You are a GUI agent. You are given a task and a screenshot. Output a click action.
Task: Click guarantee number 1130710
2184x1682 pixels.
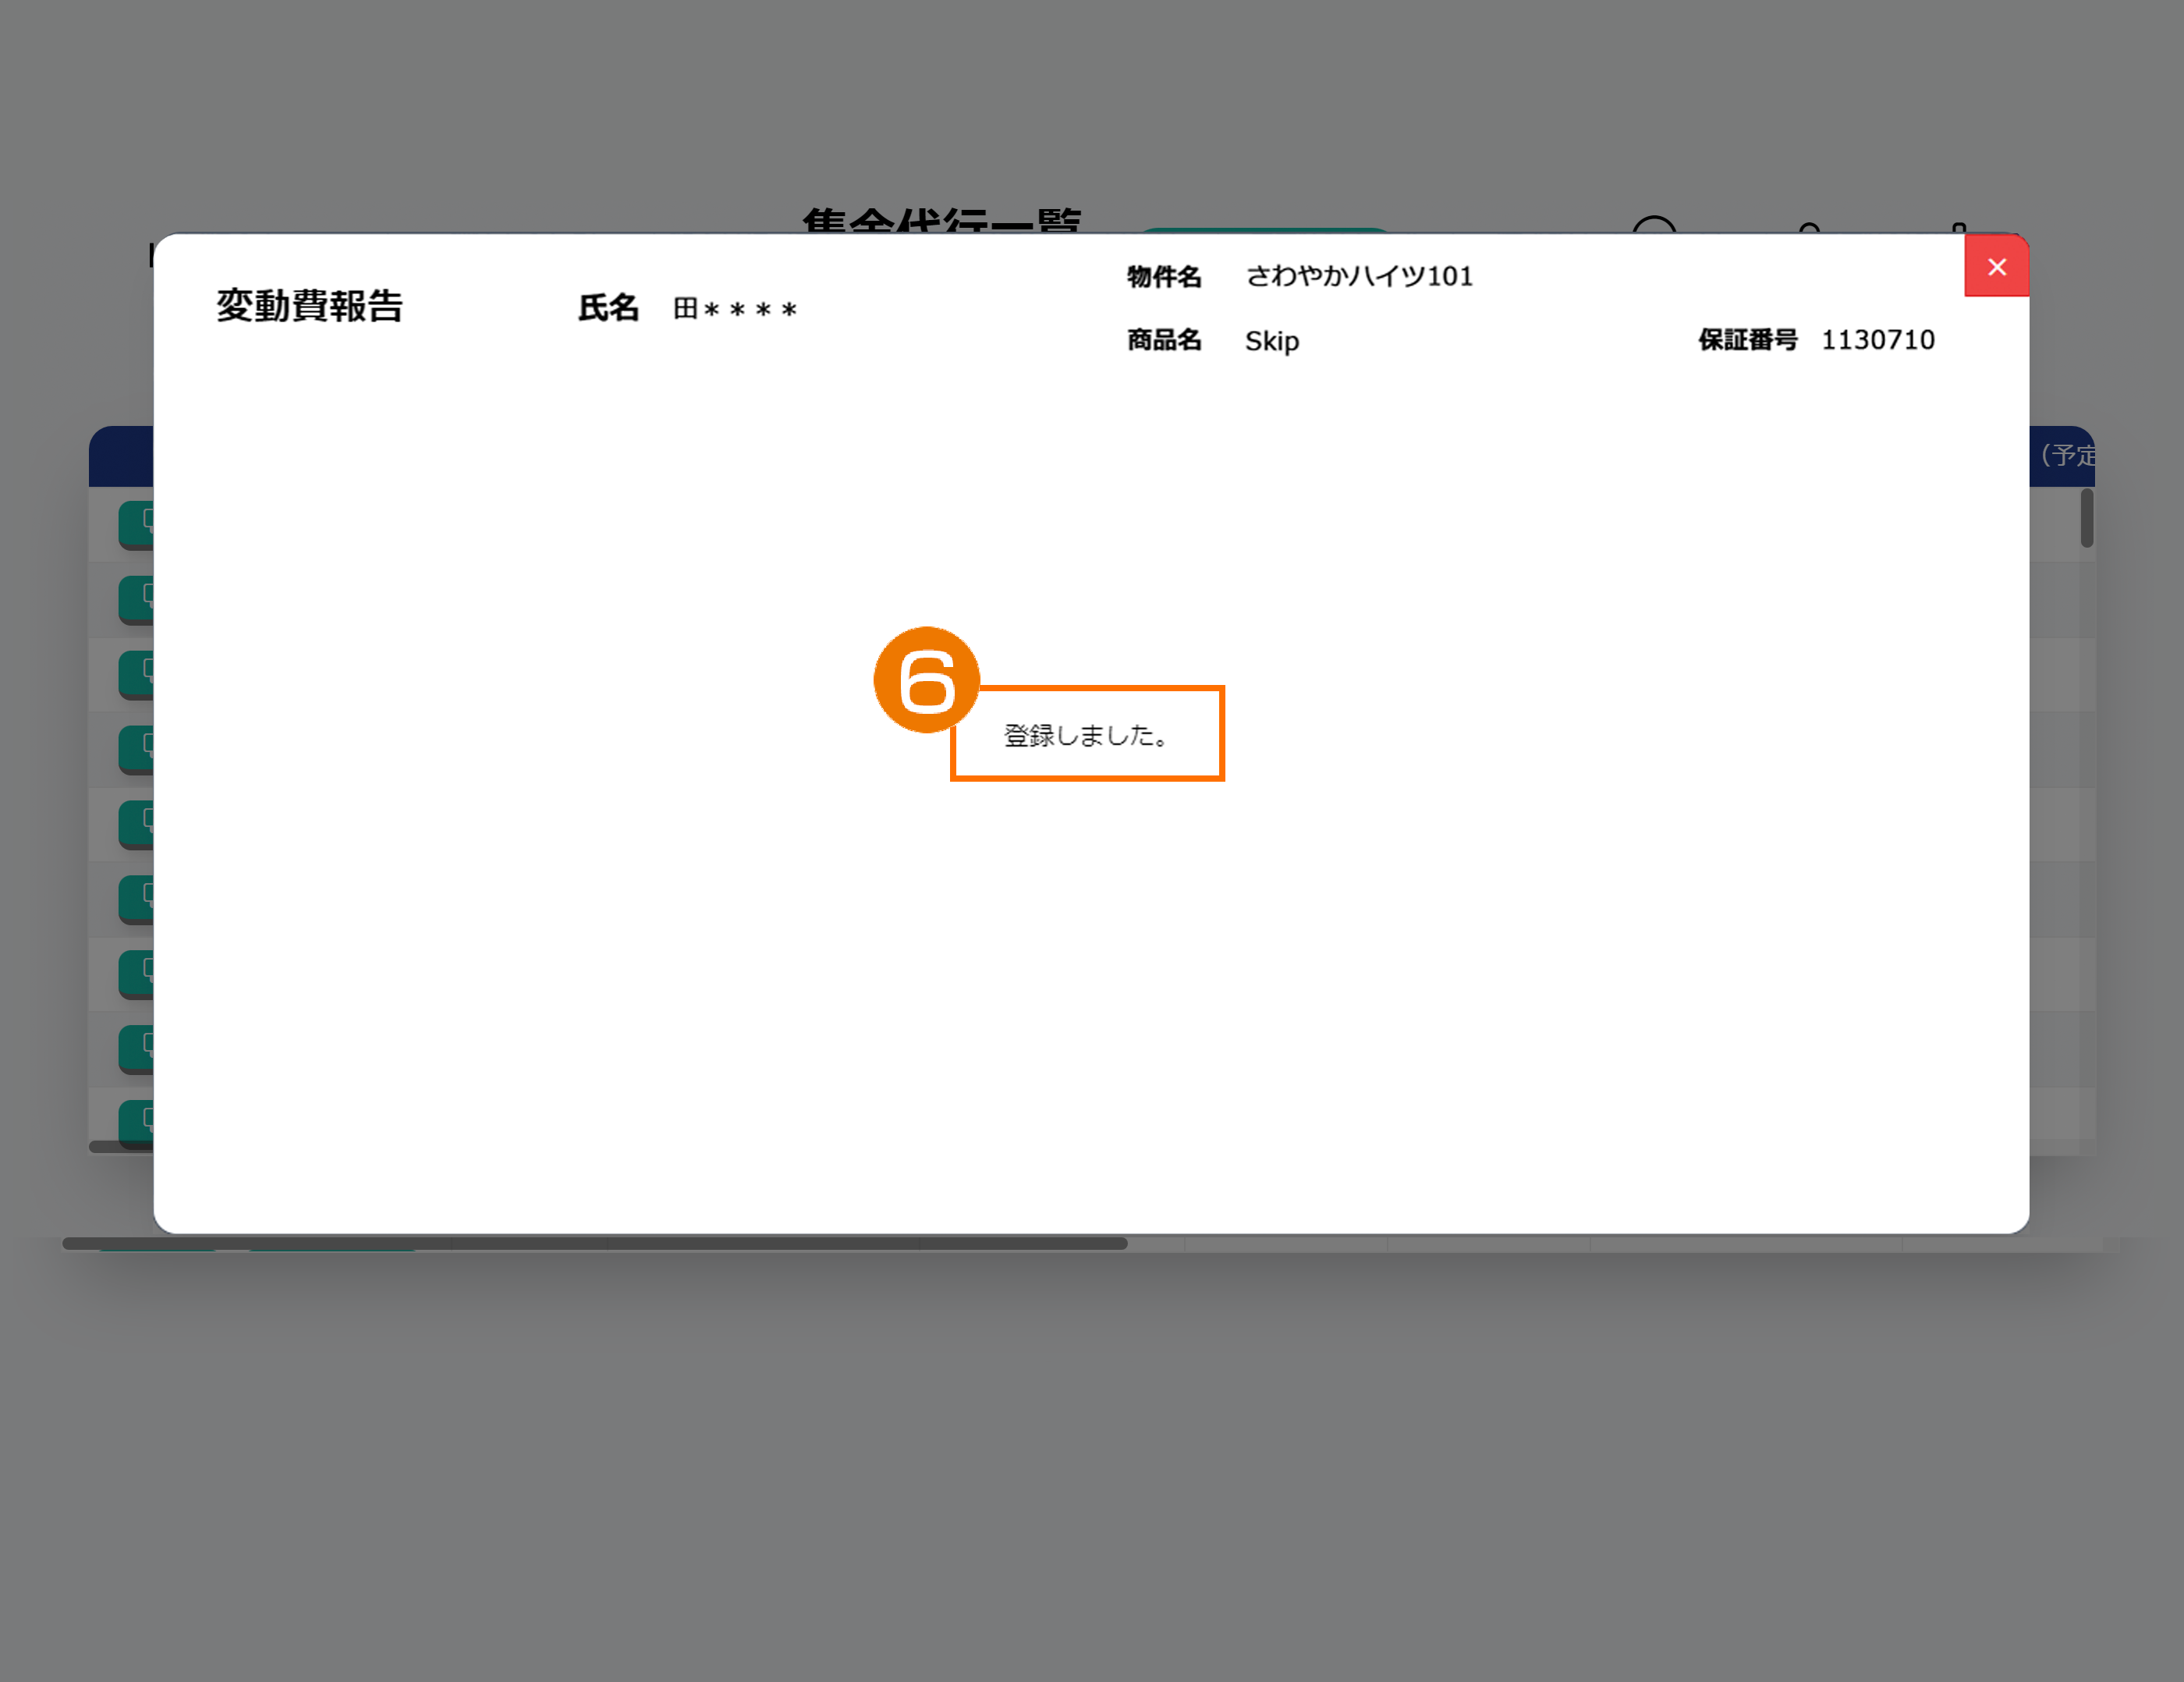pos(1877,340)
